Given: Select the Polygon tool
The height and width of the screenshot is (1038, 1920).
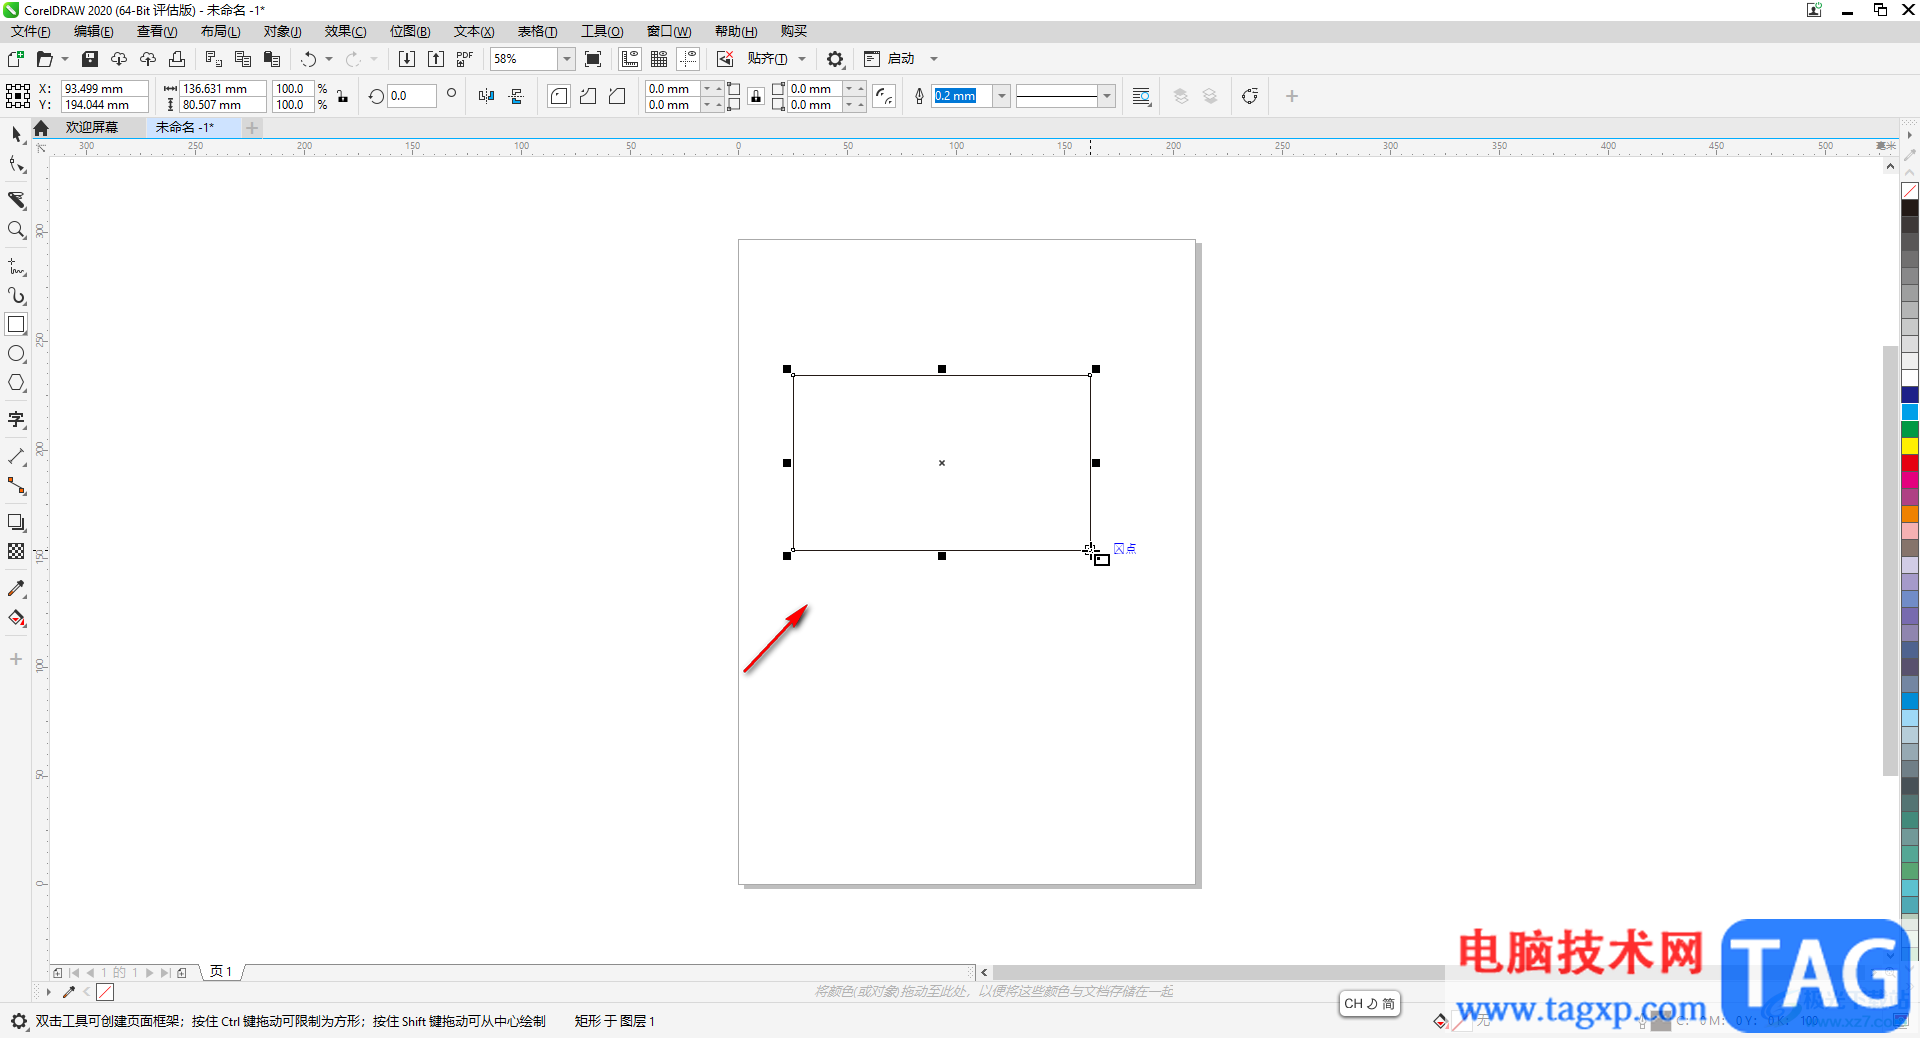Looking at the screenshot, I should pos(16,383).
